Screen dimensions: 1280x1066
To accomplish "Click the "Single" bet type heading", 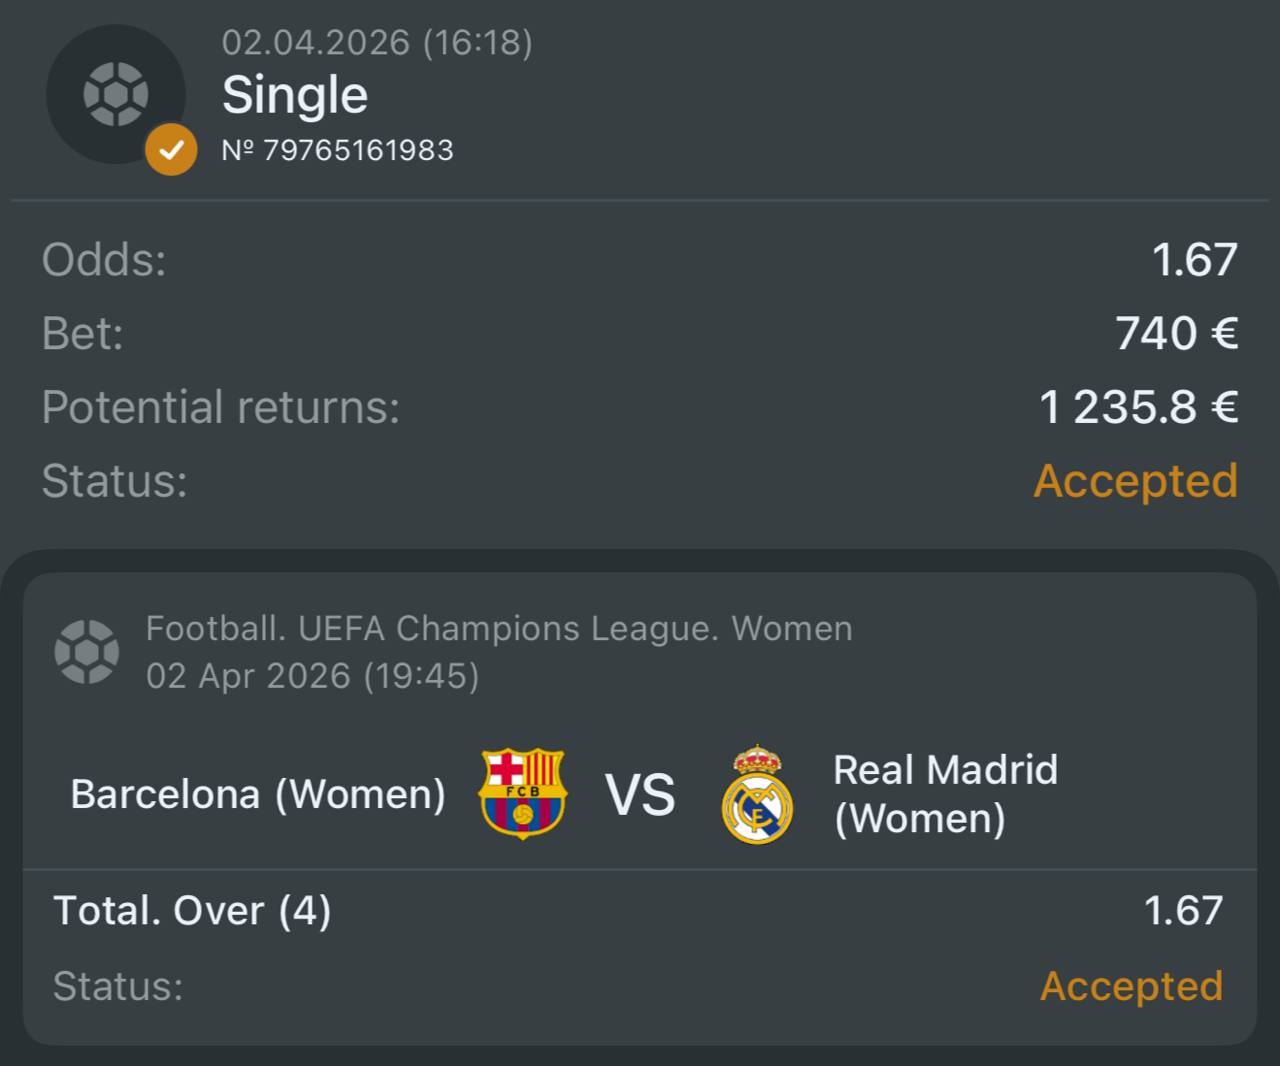I will [295, 95].
